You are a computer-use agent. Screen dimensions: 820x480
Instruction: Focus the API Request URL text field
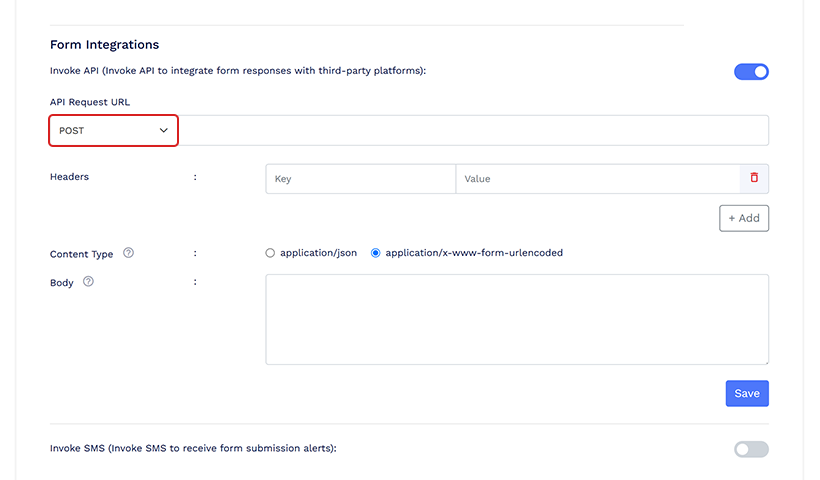coord(472,130)
